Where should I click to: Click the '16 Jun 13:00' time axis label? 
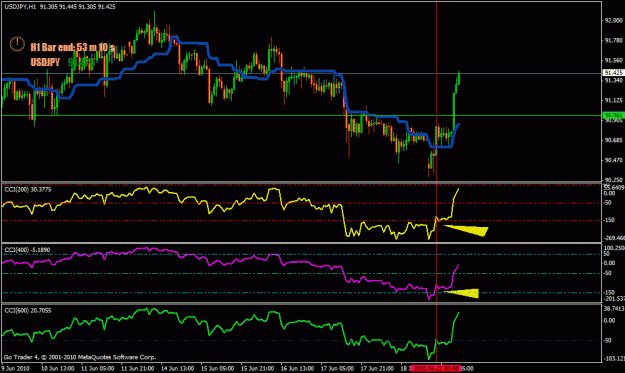click(297, 369)
